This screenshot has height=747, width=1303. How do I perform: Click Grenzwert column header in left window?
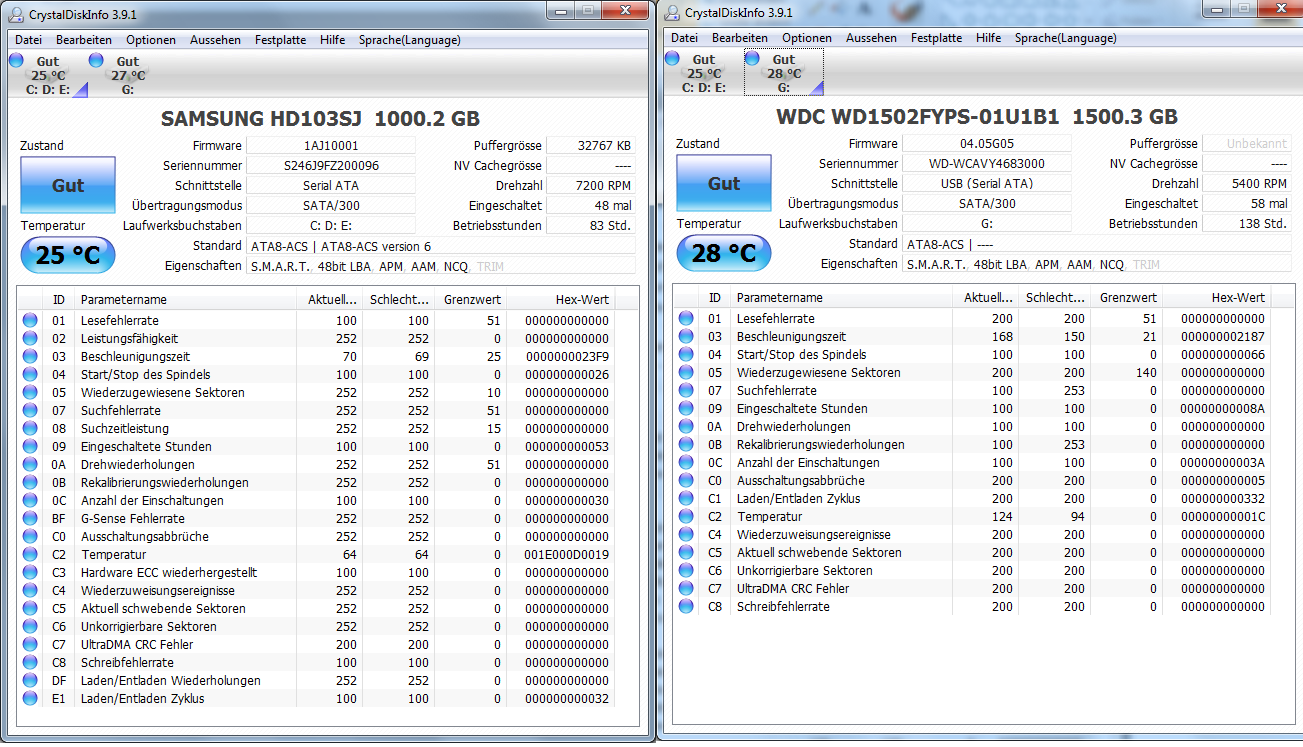470,300
